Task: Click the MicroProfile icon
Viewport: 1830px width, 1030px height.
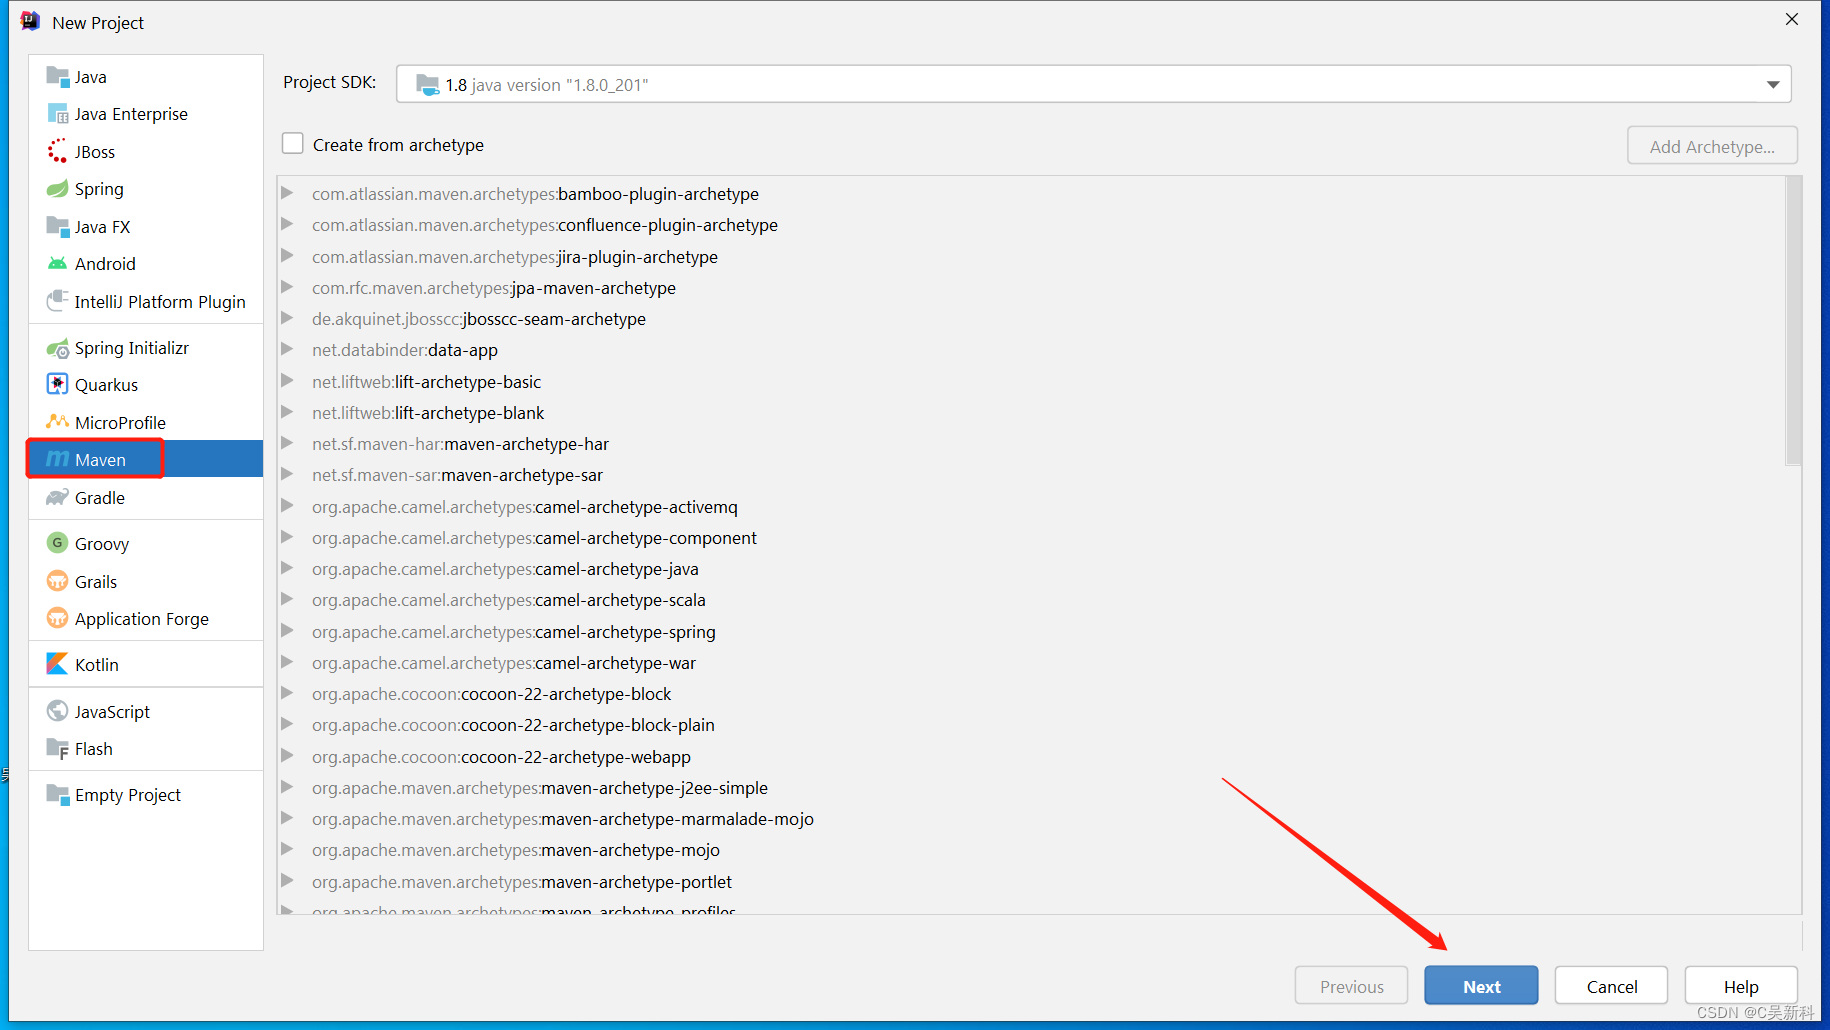Action: (57, 422)
